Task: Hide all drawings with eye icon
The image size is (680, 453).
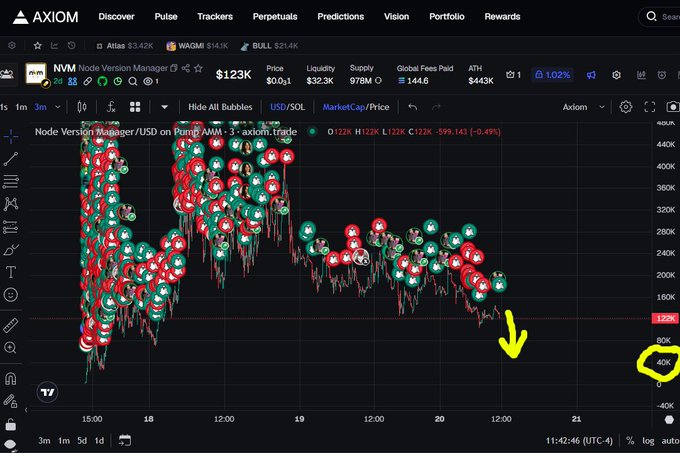Action: (x=11, y=445)
